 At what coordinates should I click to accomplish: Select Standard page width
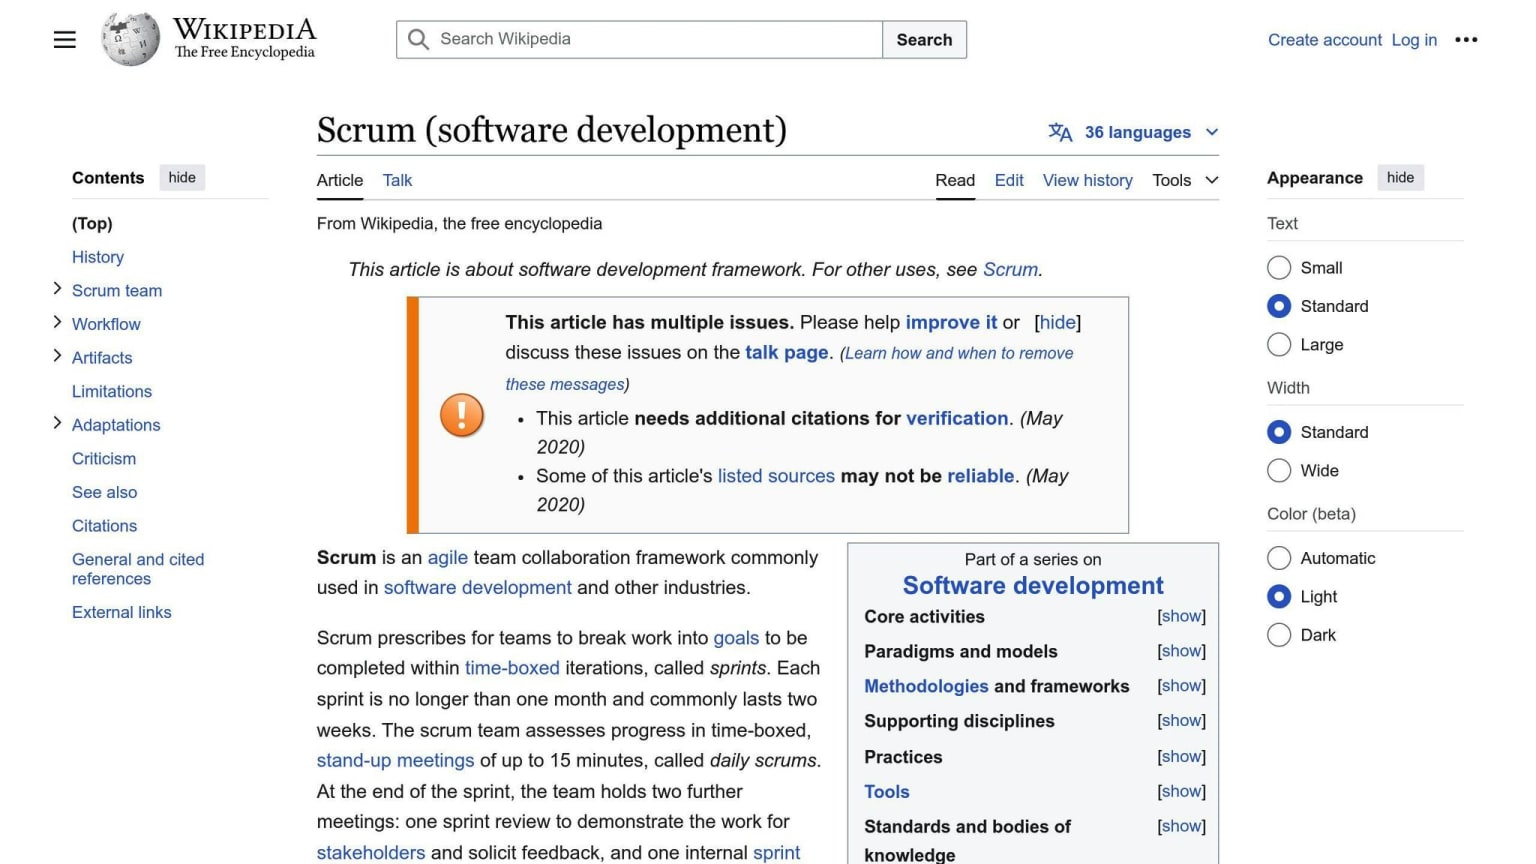point(1279,432)
